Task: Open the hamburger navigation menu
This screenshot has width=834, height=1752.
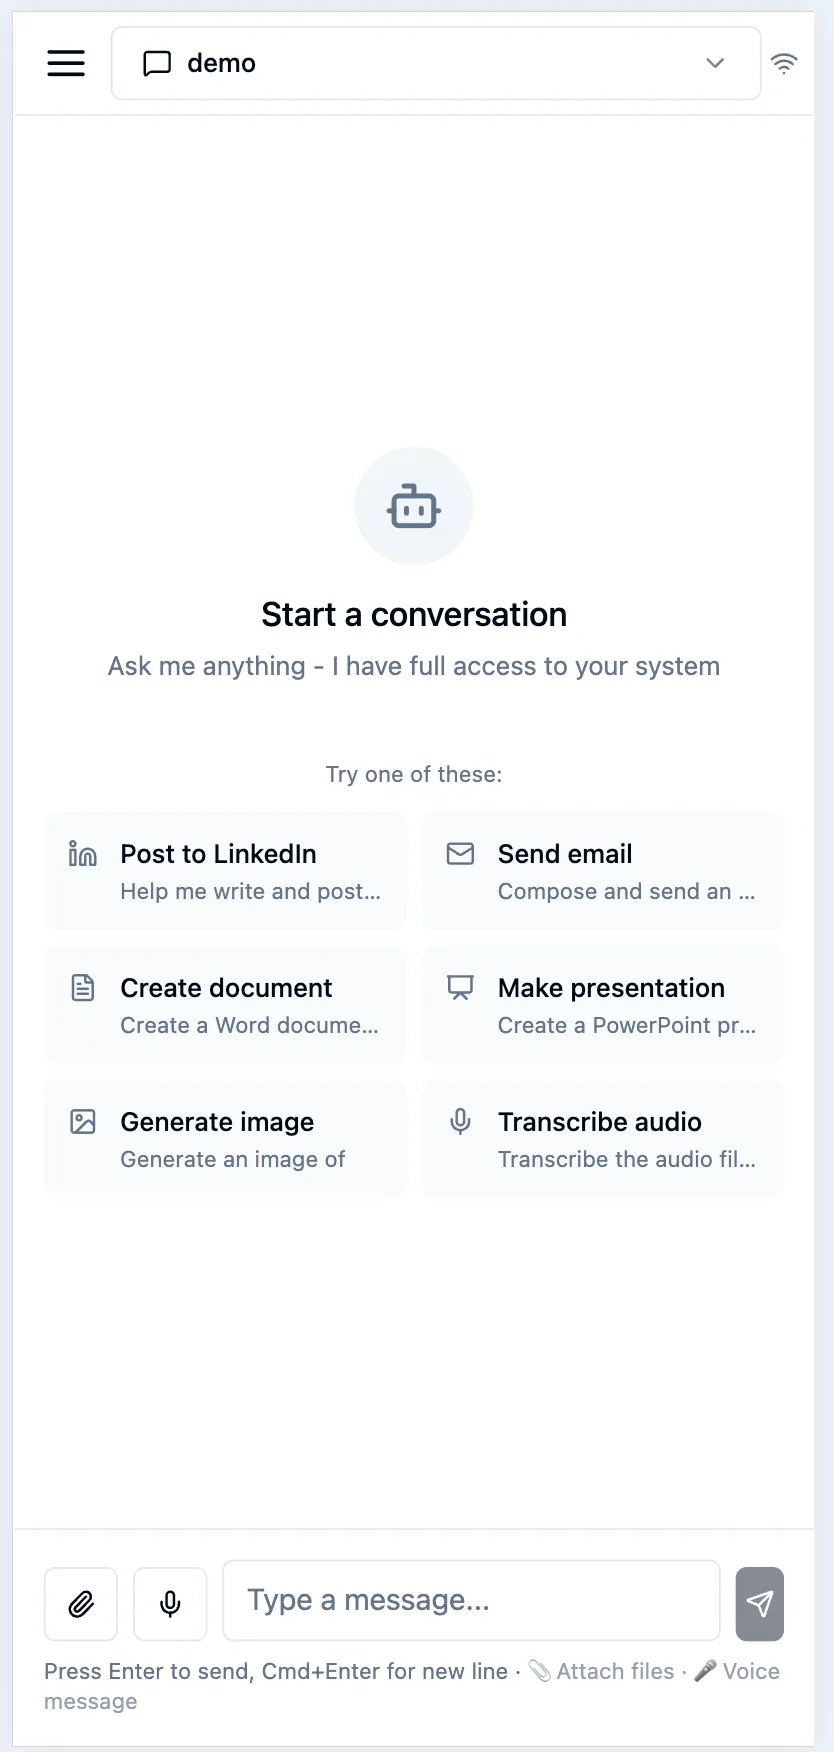Action: pos(66,62)
